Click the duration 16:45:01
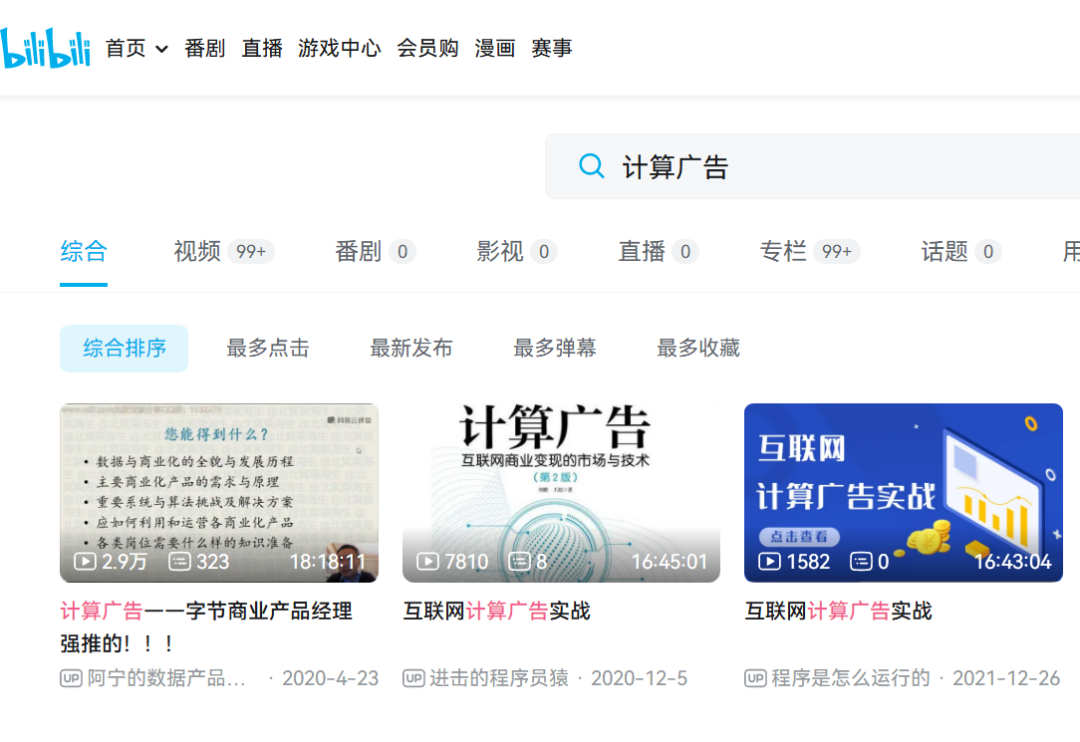This screenshot has height=742, width=1080. coord(669,561)
